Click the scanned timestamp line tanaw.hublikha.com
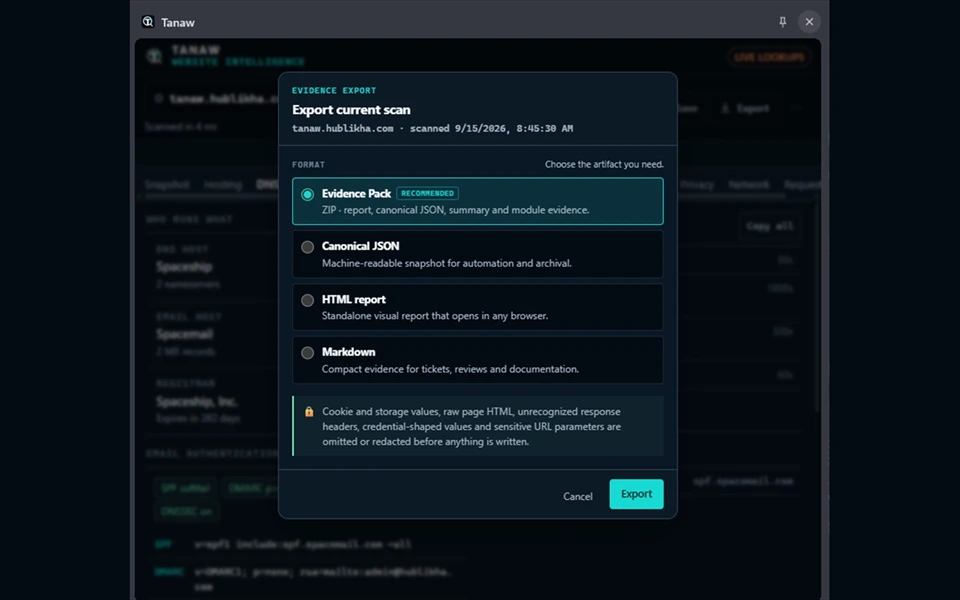The height and width of the screenshot is (600, 960). (x=432, y=129)
